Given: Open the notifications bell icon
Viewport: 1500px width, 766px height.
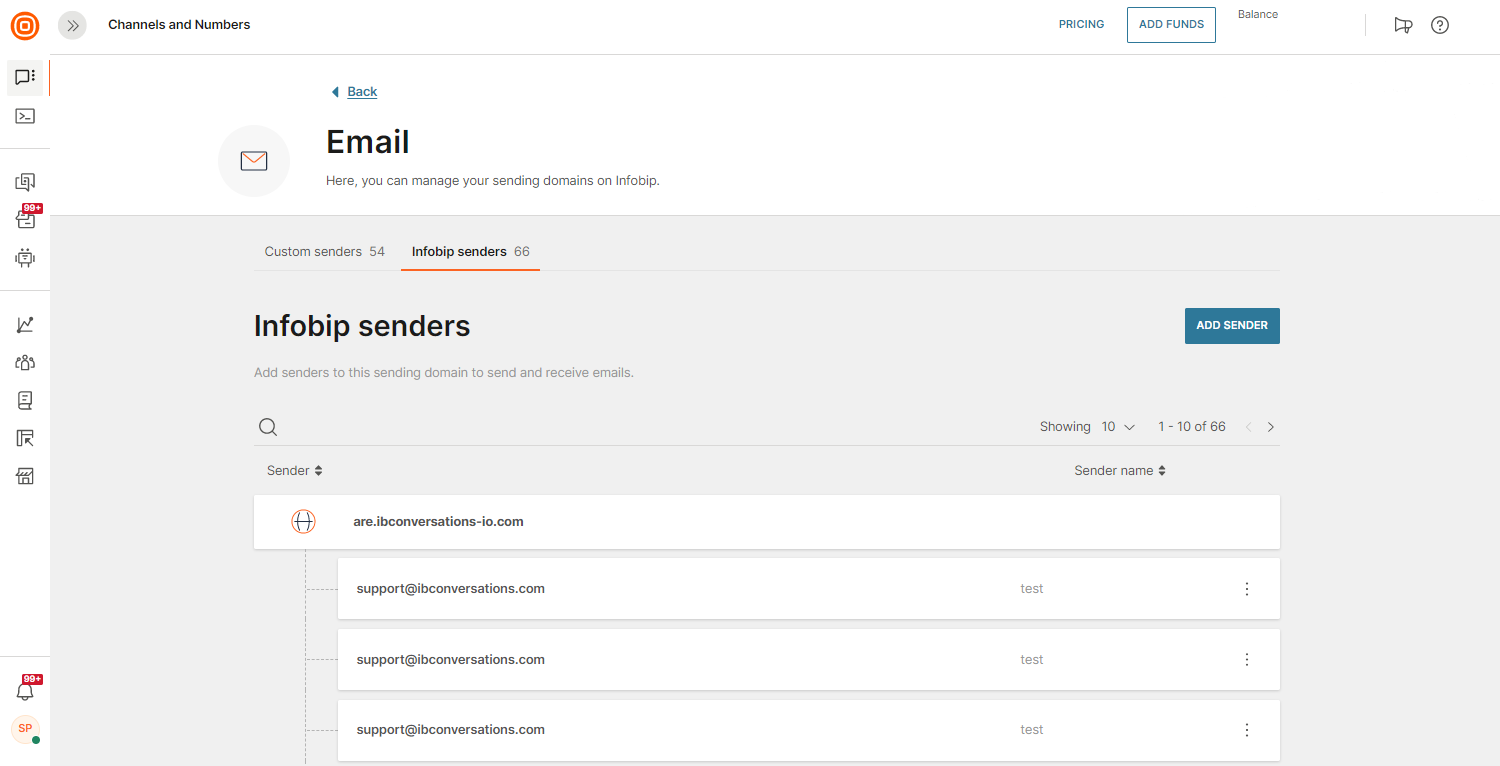Looking at the screenshot, I should (x=25, y=691).
